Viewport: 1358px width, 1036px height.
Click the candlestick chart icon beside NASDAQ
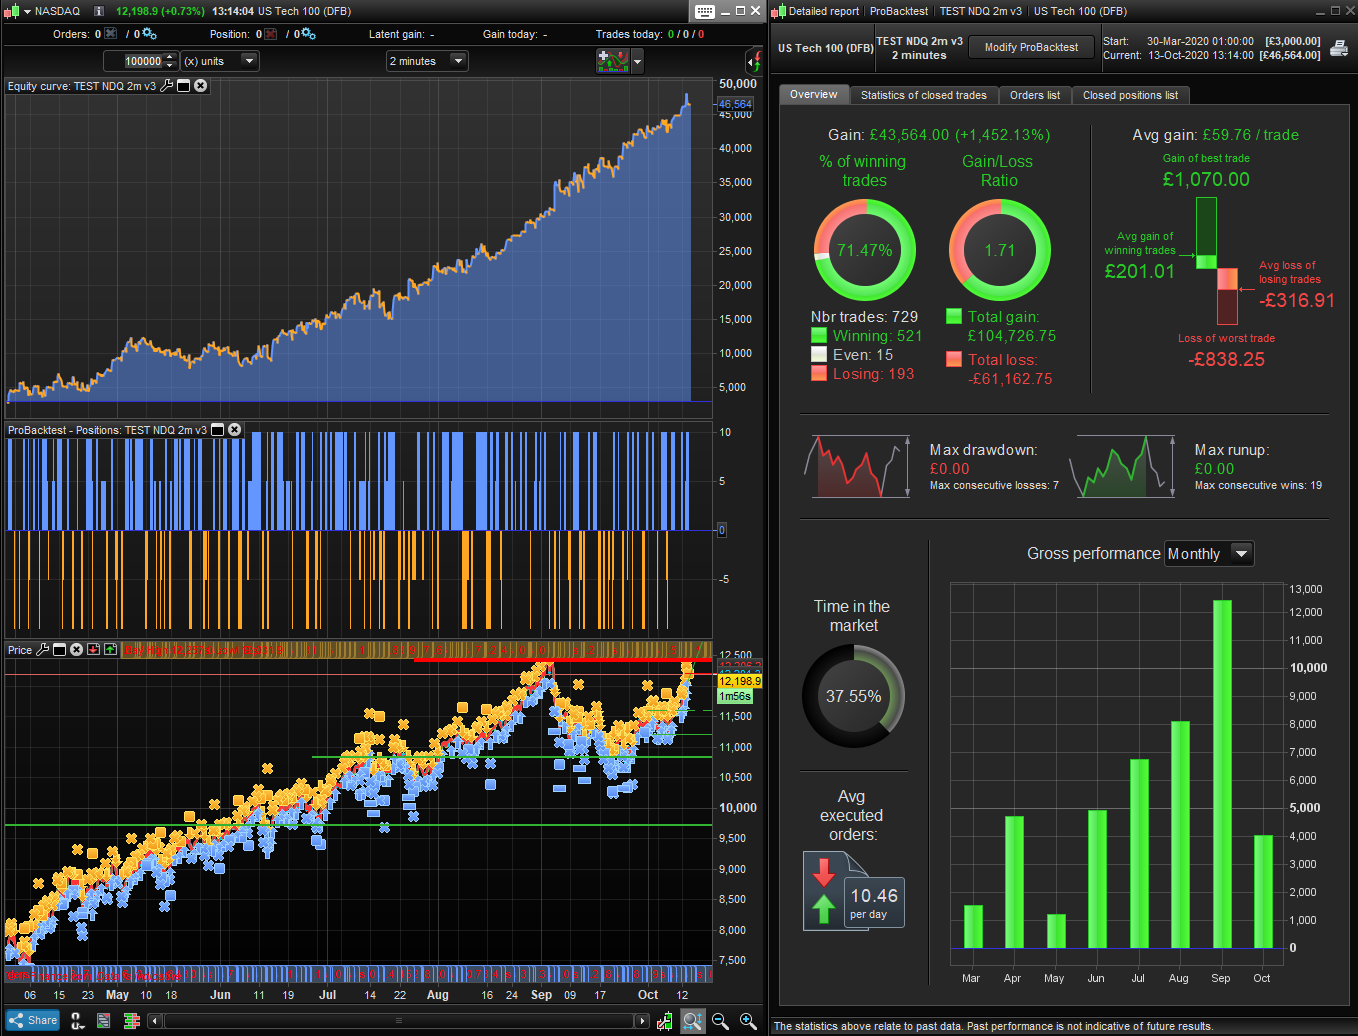point(12,11)
